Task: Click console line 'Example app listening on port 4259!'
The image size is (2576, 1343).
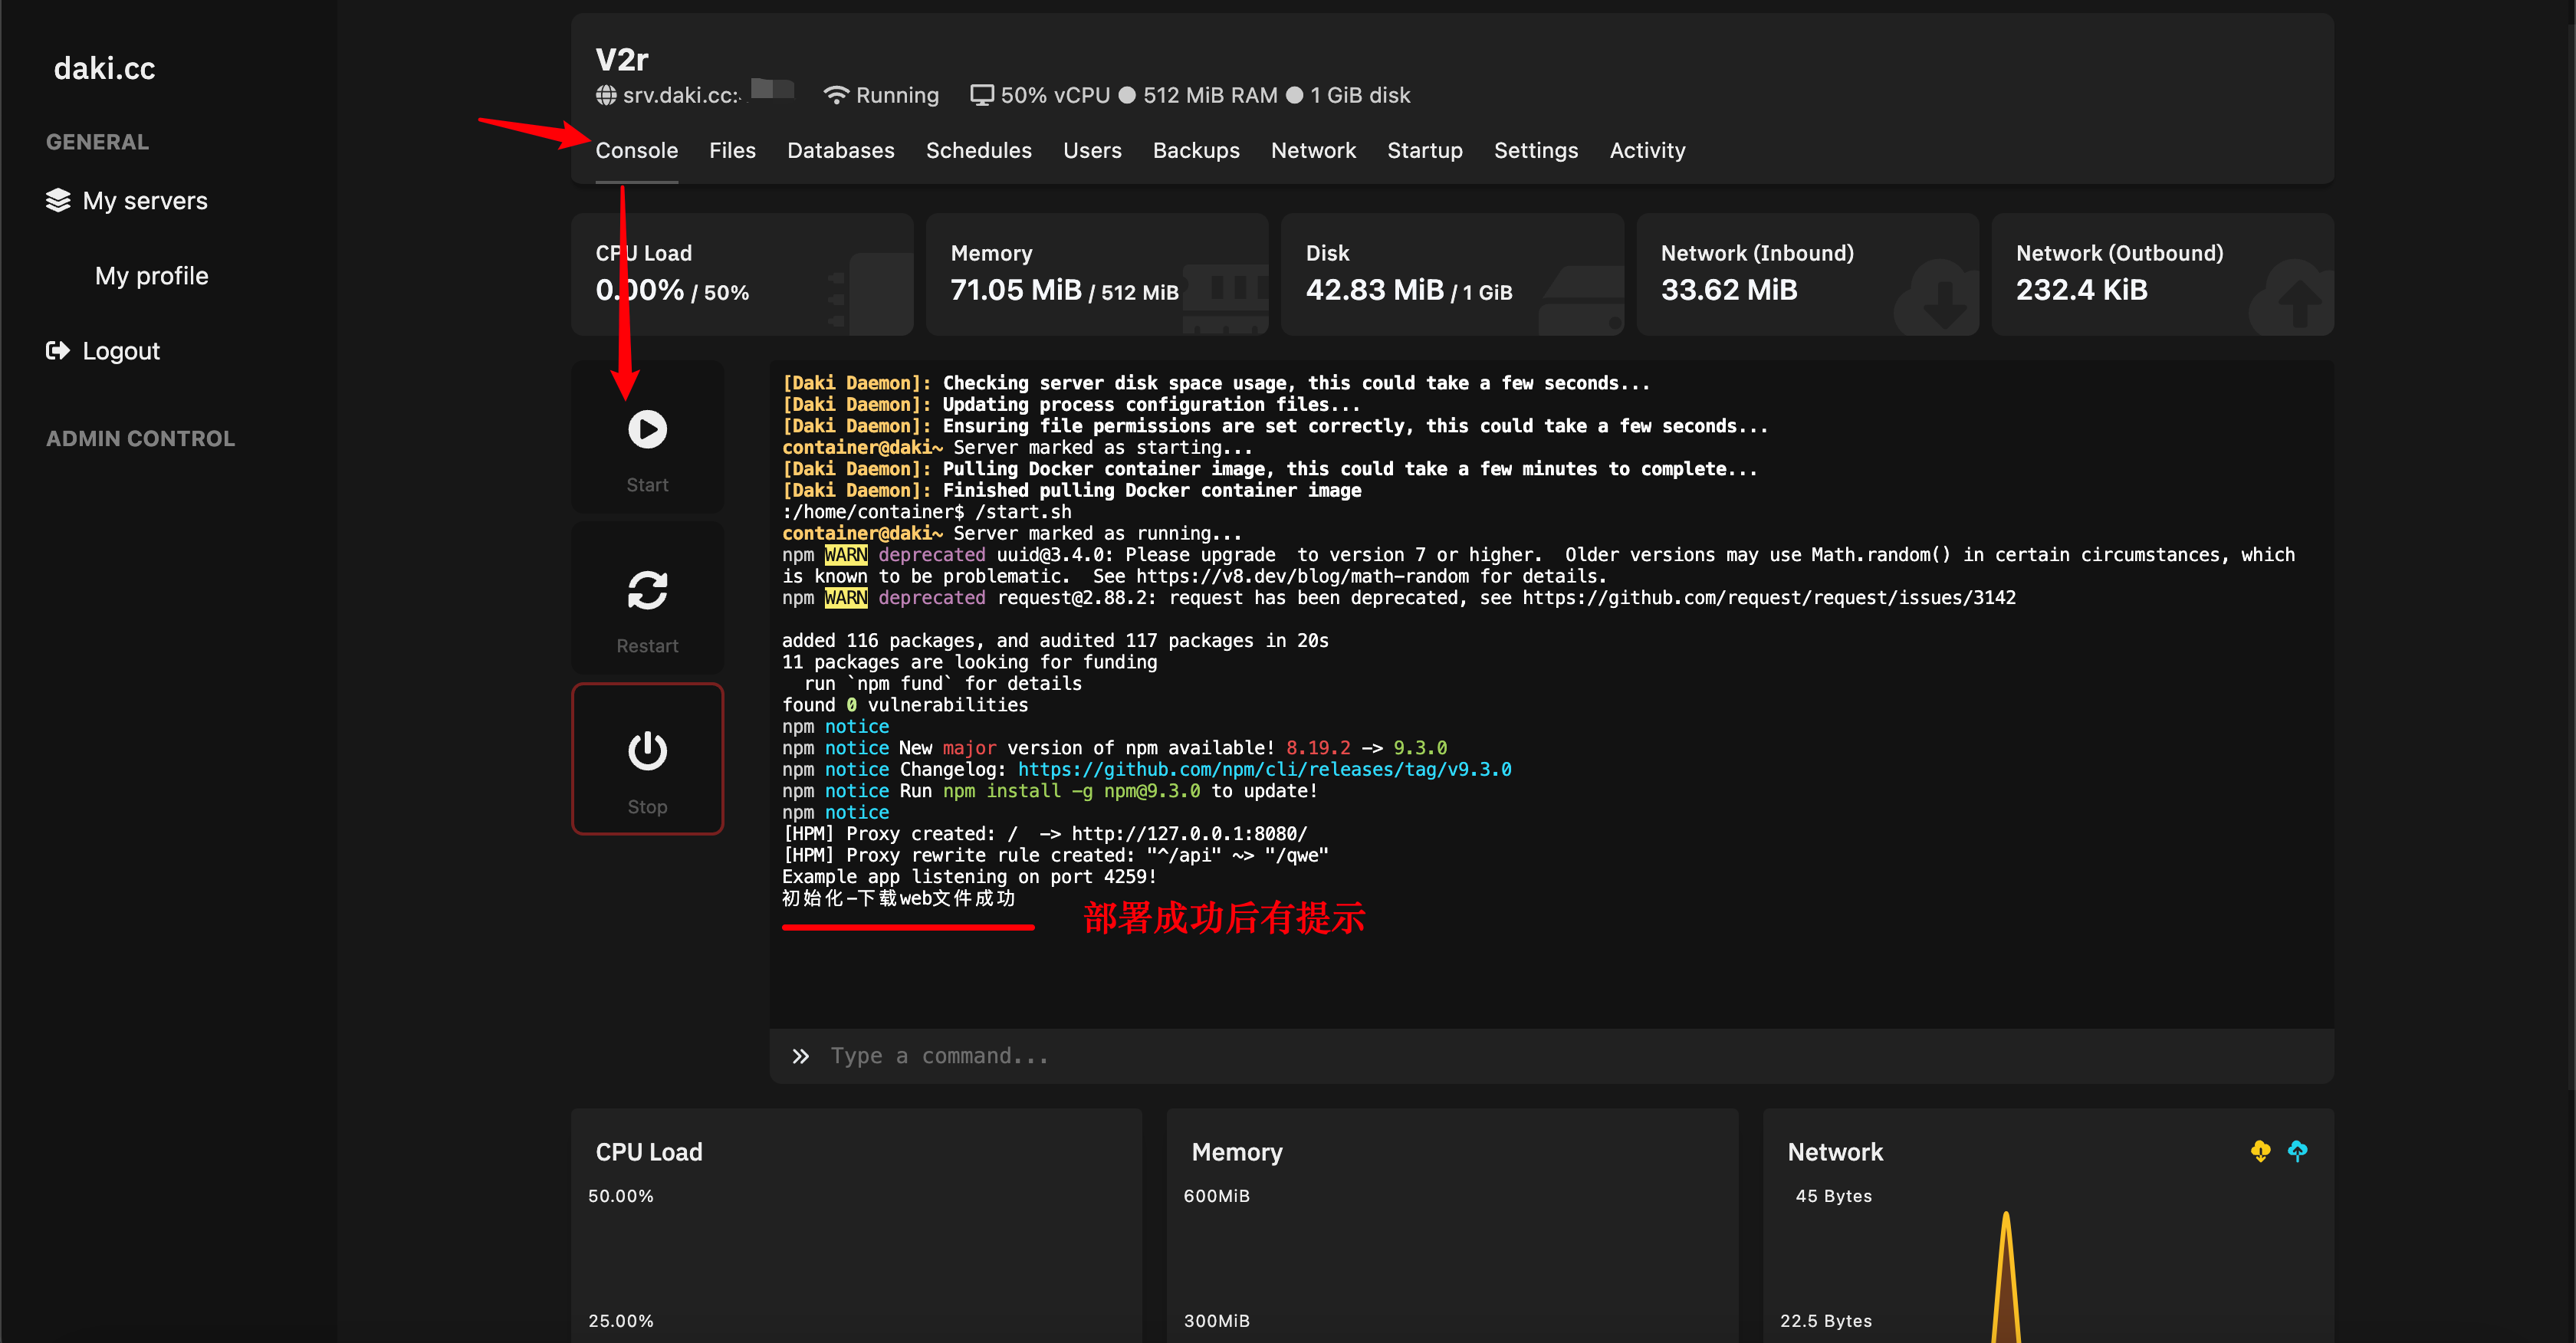Action: (969, 876)
